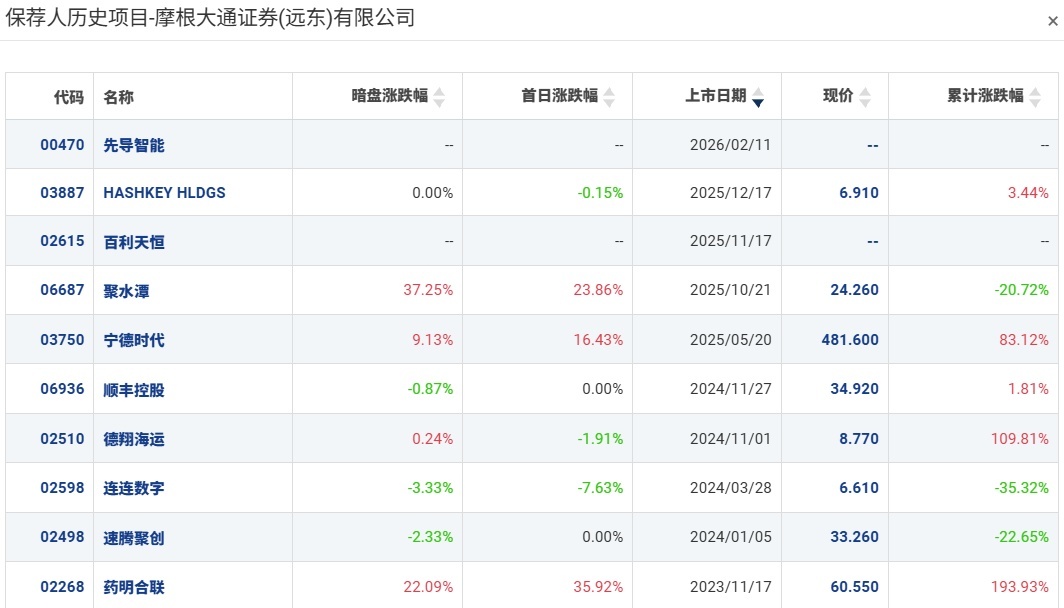Select first-day change 23.86%

pyautogui.click(x=598, y=290)
